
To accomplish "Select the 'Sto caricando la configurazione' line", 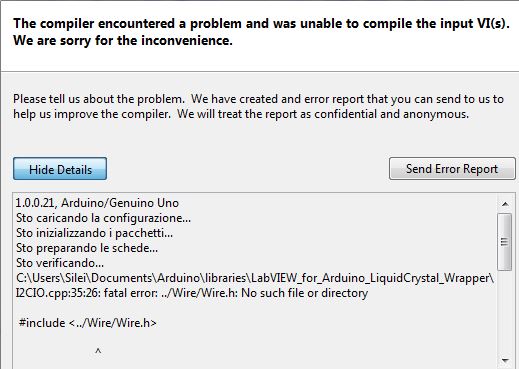I will pyautogui.click(x=103, y=218).
